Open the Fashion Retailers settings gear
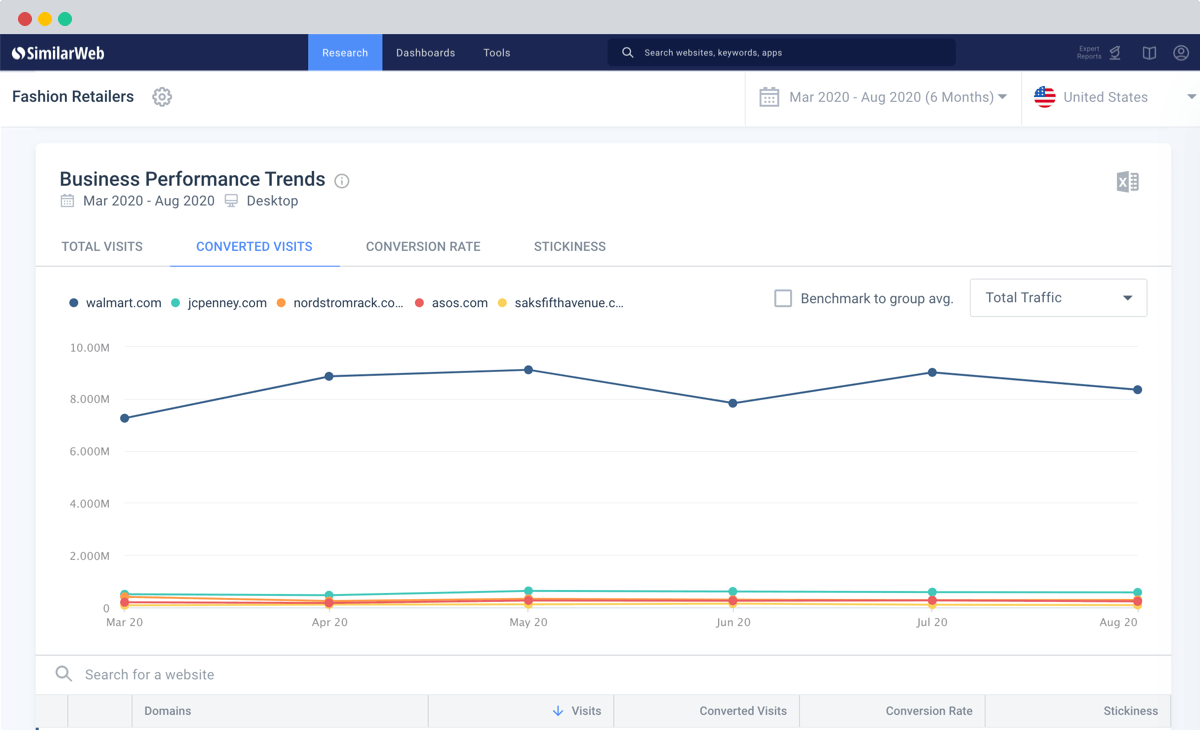The image size is (1200, 730). pyautogui.click(x=162, y=97)
